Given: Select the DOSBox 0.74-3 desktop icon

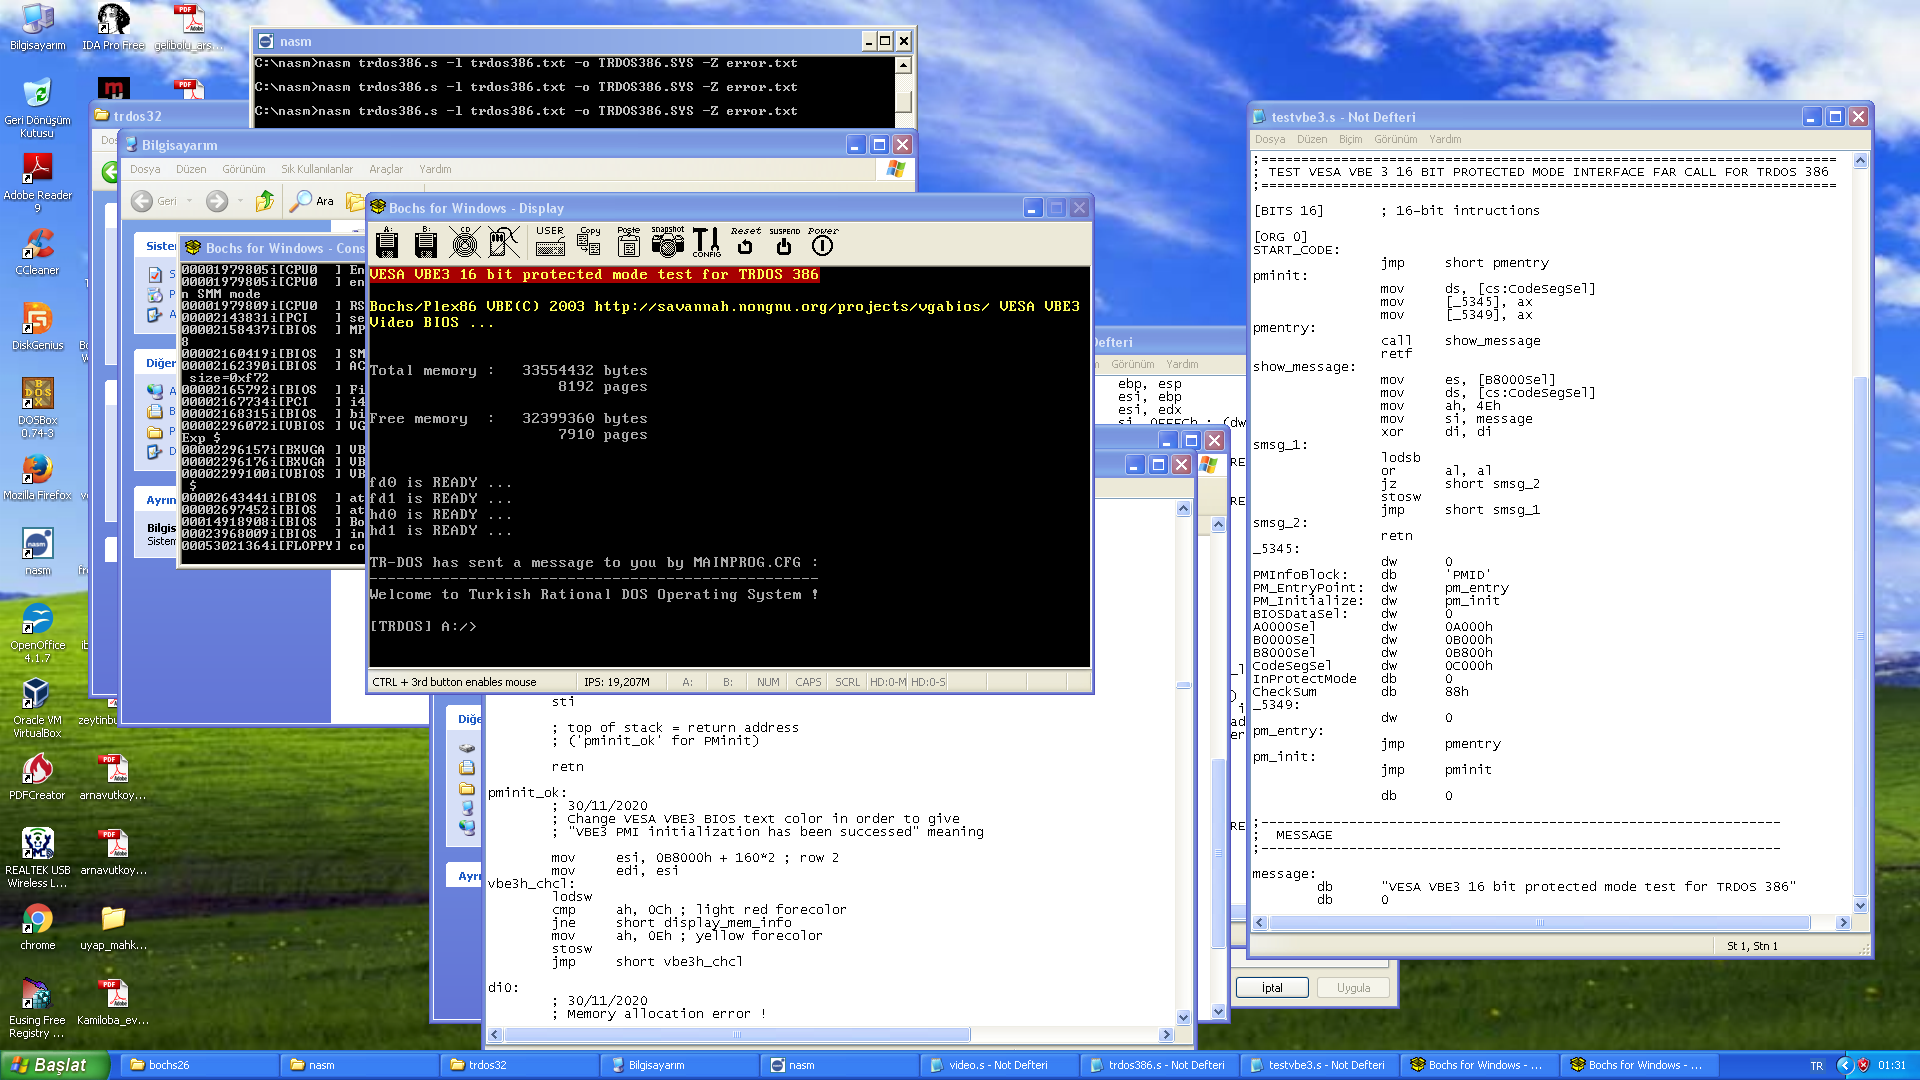Looking at the screenshot, I should coord(37,408).
